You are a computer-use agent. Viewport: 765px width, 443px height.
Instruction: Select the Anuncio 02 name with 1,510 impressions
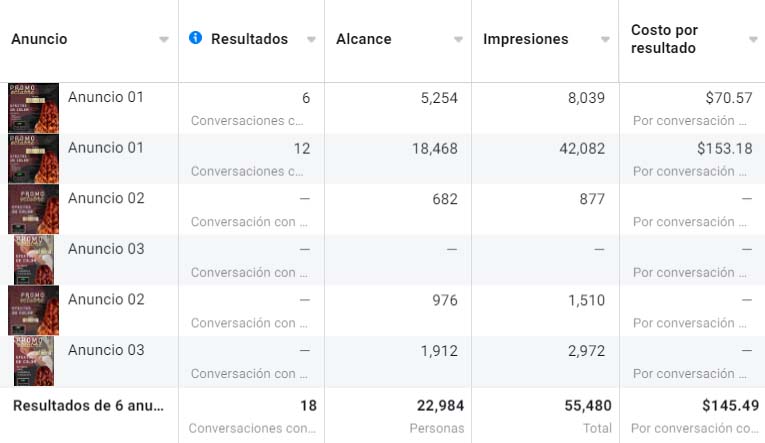(106, 299)
